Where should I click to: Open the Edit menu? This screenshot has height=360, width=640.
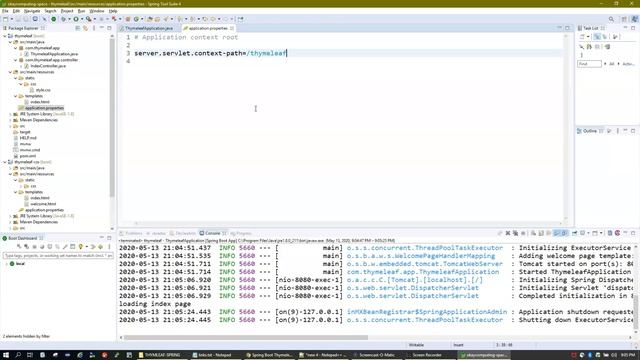pos(16,11)
